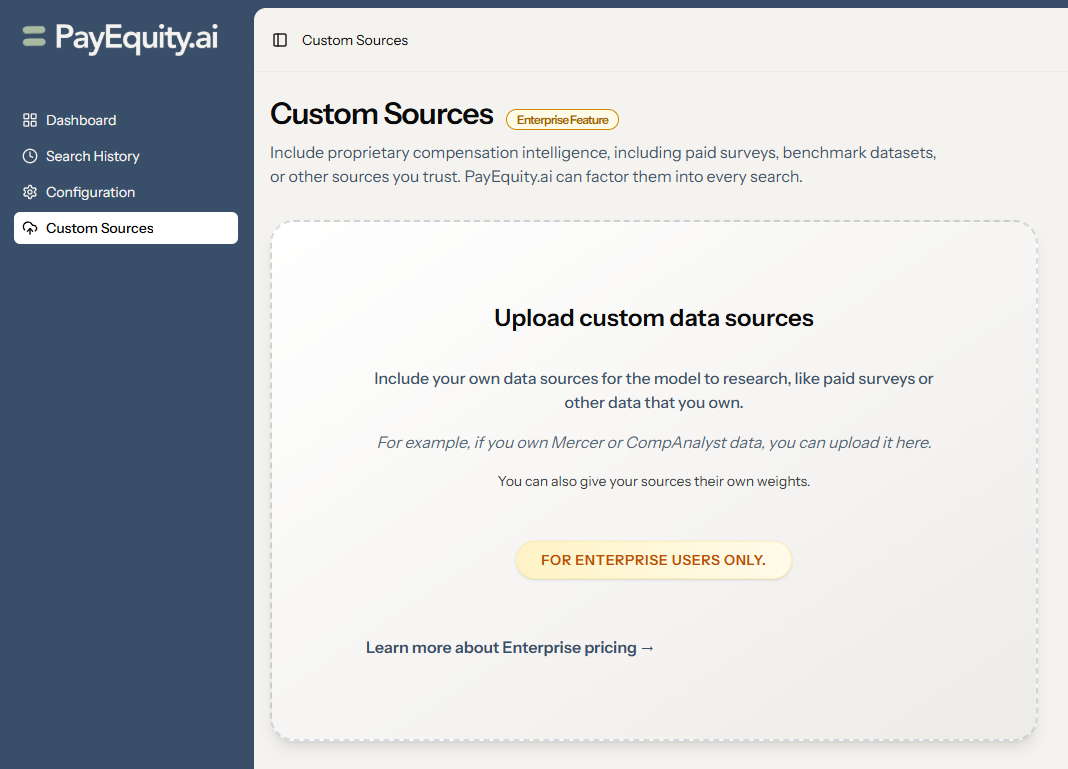Click the PayEquity.ai logo mark
1068x769 pixels.
pos(32,39)
